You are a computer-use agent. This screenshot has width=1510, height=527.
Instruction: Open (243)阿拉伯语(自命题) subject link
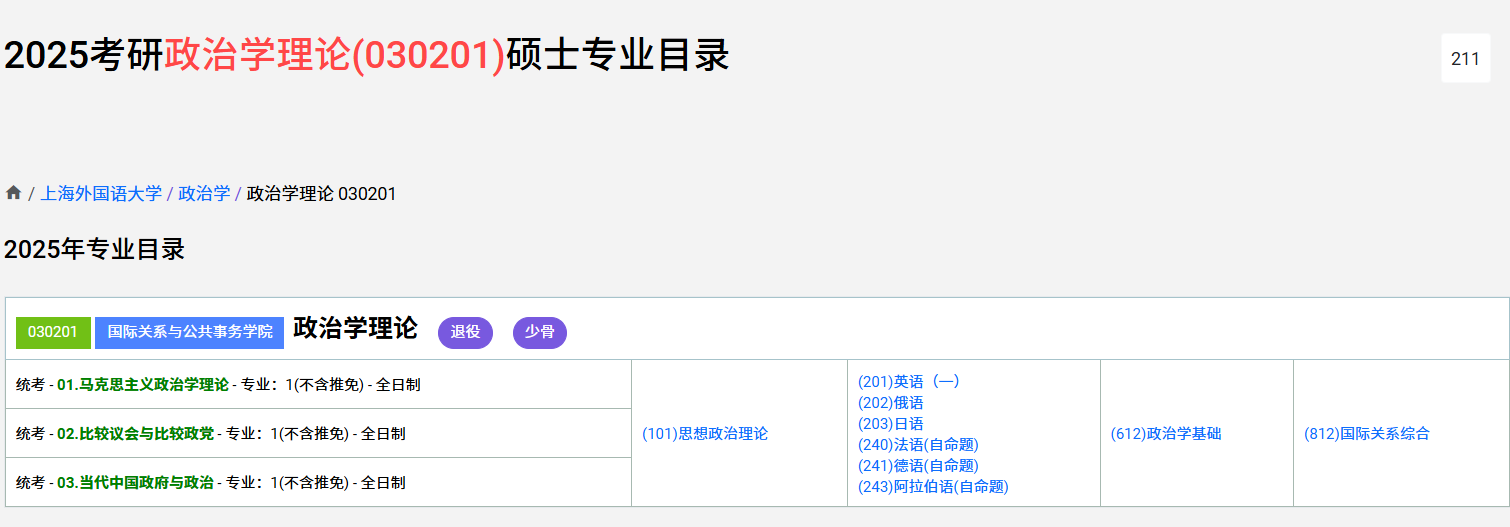933,487
